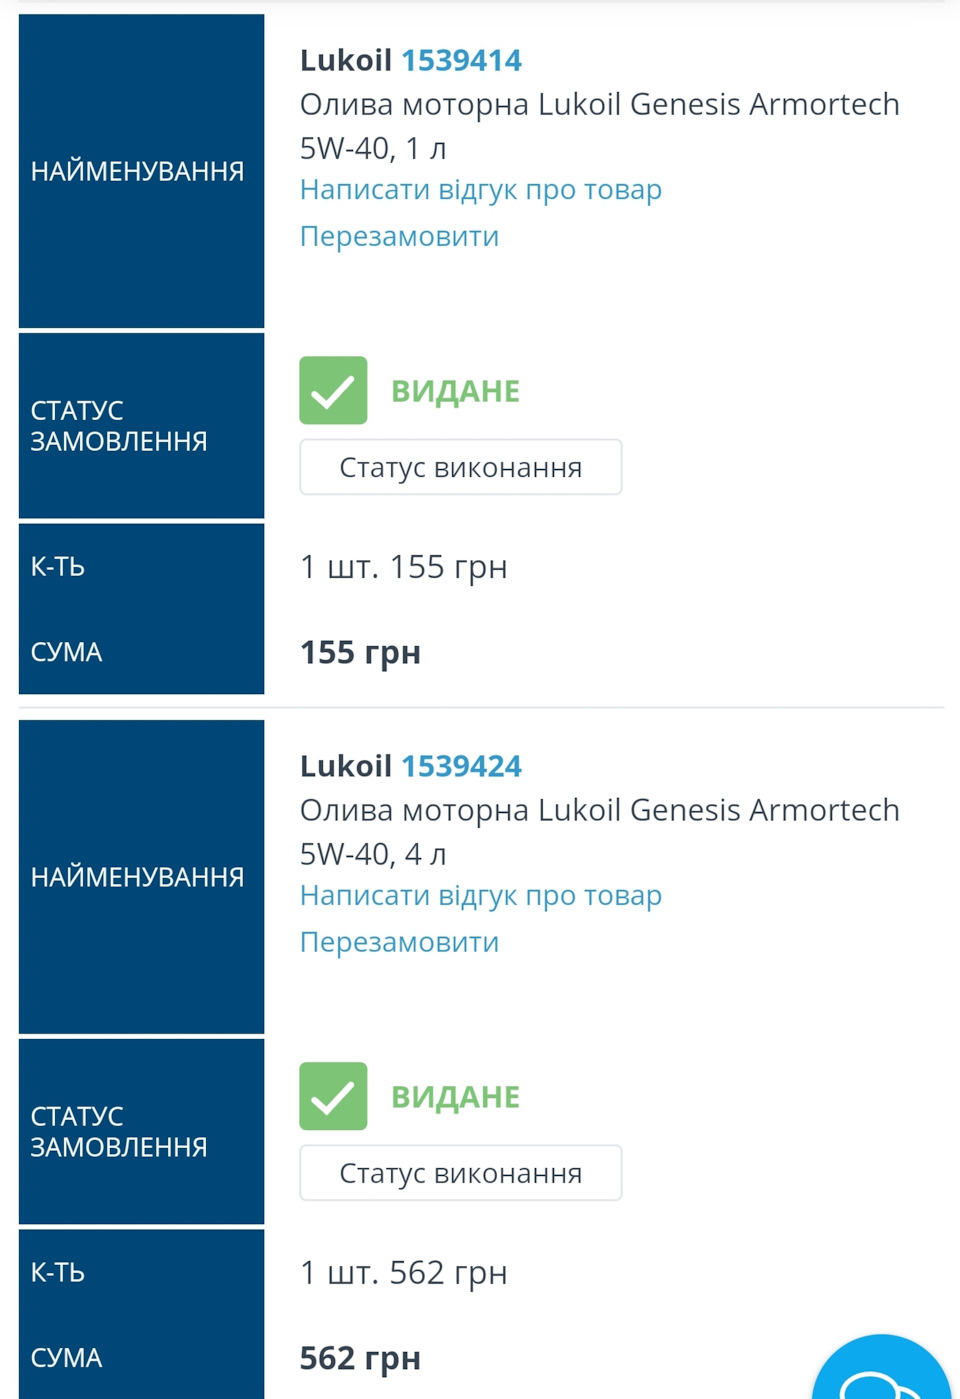The height and width of the screenshot is (1399, 960).
Task: Click the НАЙМЕНУВАННЯ header cell of the first order
Action: (141, 171)
